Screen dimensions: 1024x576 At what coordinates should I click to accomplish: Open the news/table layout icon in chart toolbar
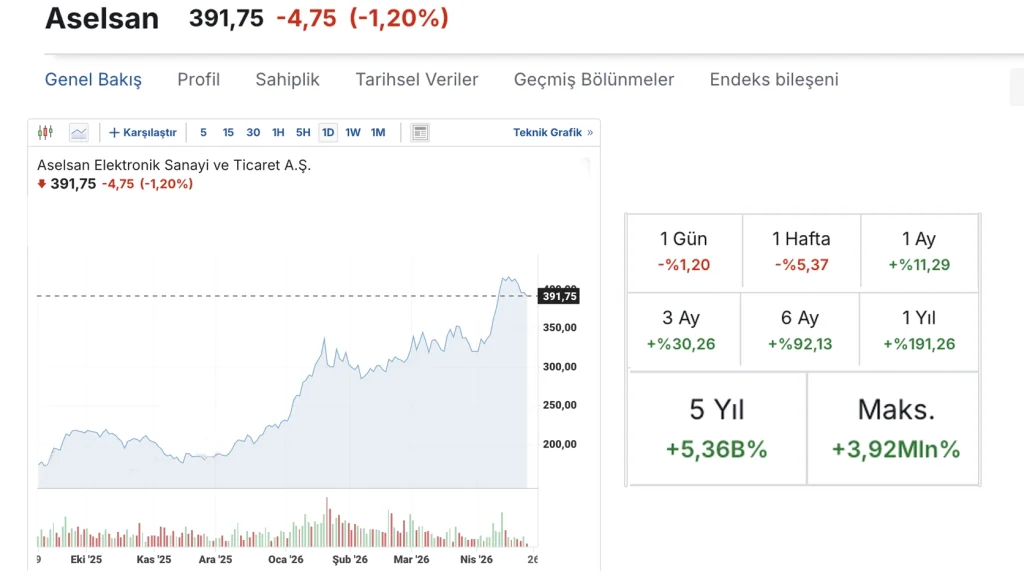tap(420, 132)
